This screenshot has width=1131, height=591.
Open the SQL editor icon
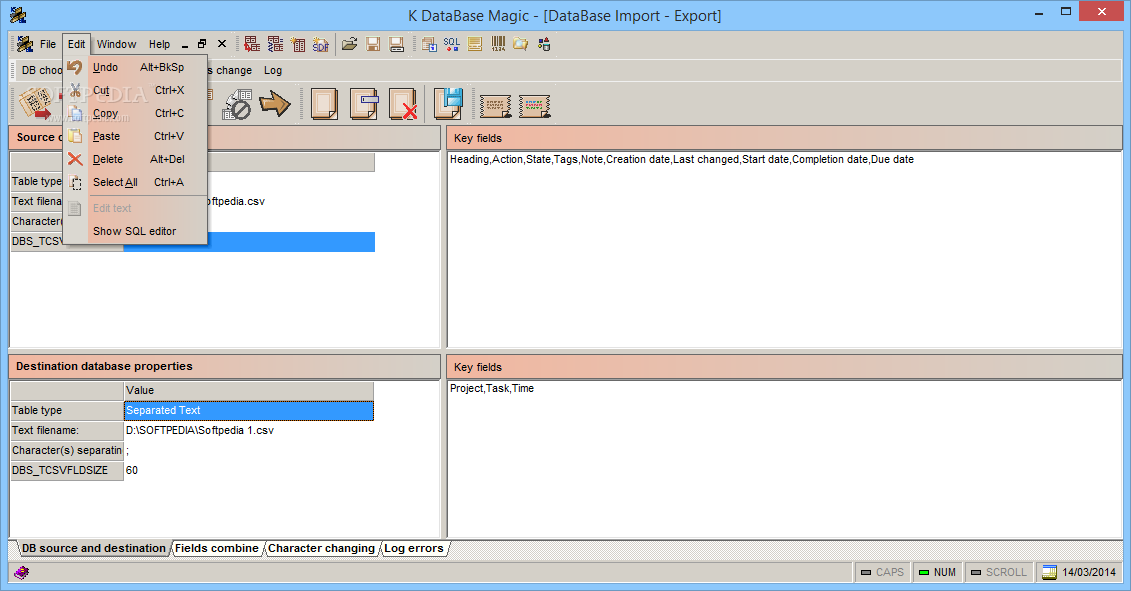tap(452, 44)
